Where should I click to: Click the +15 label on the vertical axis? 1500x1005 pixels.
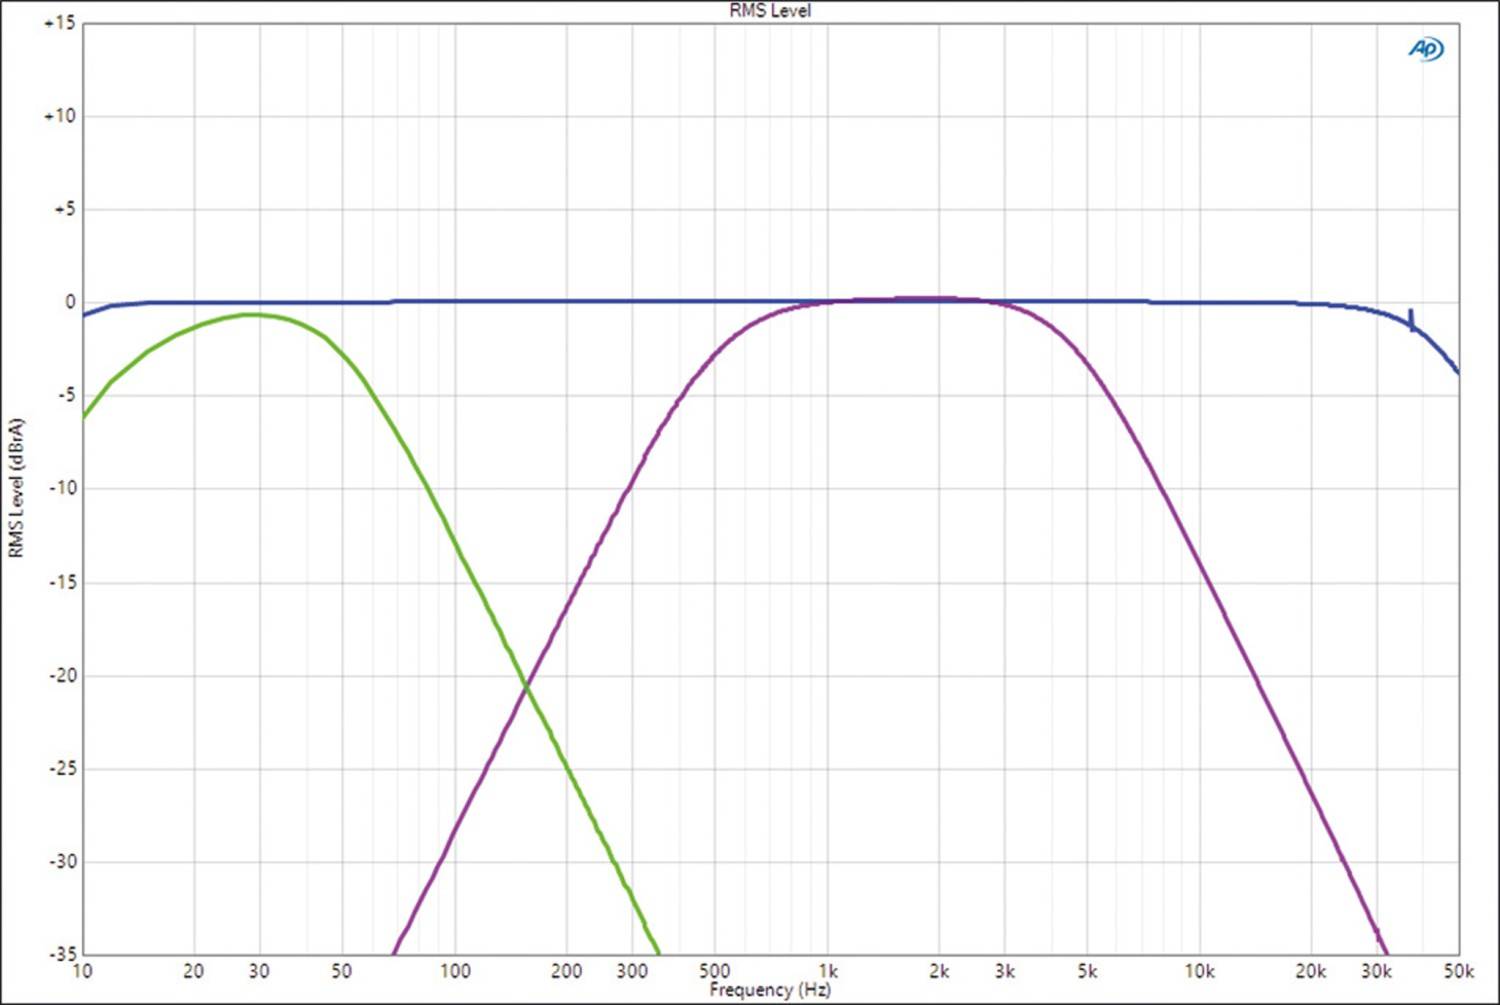[59, 23]
